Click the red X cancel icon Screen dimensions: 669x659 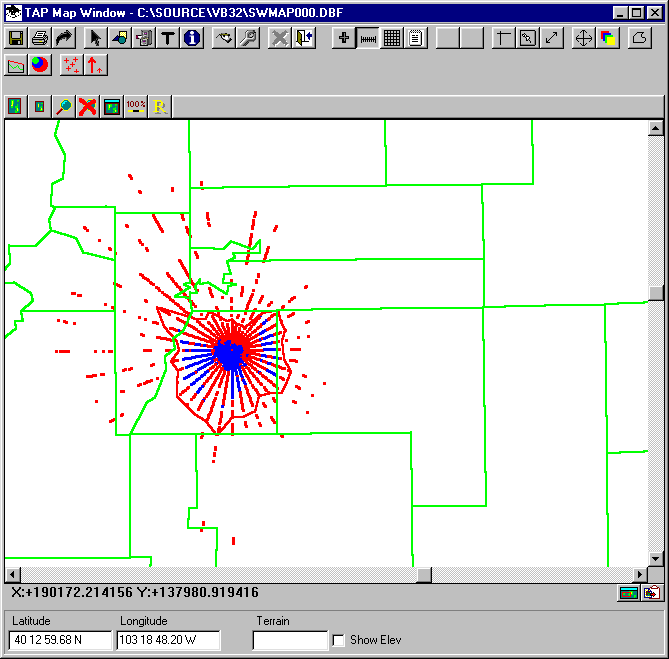pyautogui.click(x=87, y=106)
